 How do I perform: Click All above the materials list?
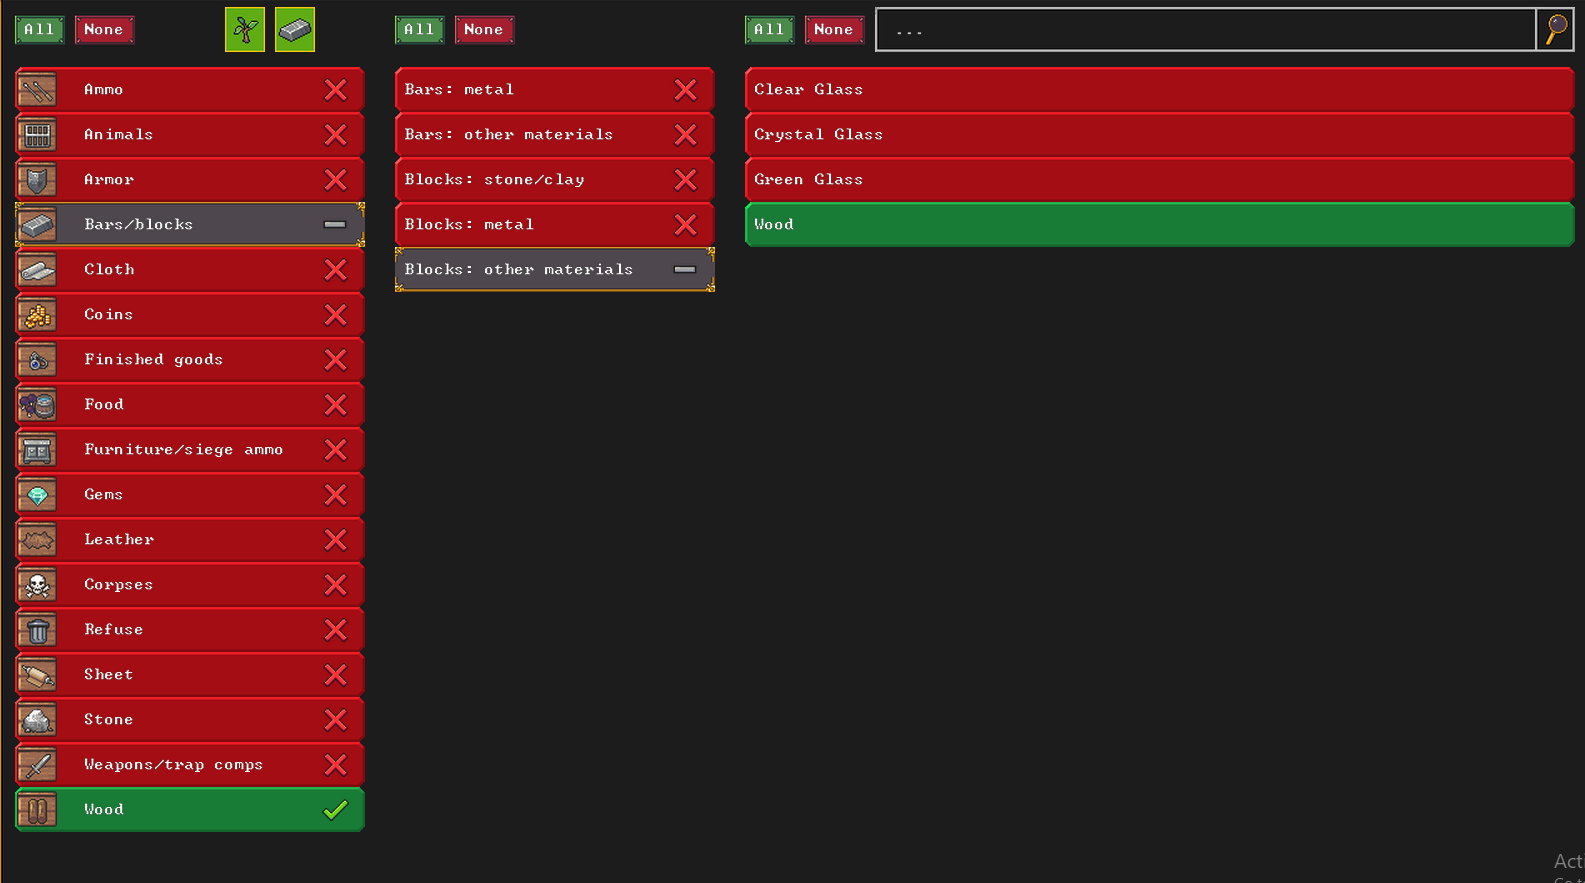tap(770, 30)
